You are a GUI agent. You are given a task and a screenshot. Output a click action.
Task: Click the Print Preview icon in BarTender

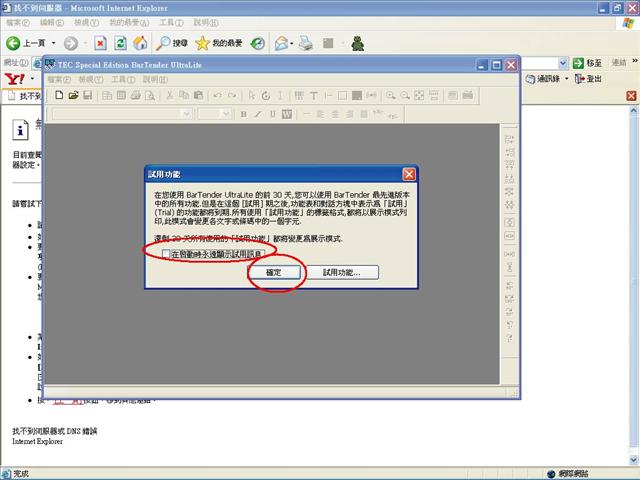point(150,95)
